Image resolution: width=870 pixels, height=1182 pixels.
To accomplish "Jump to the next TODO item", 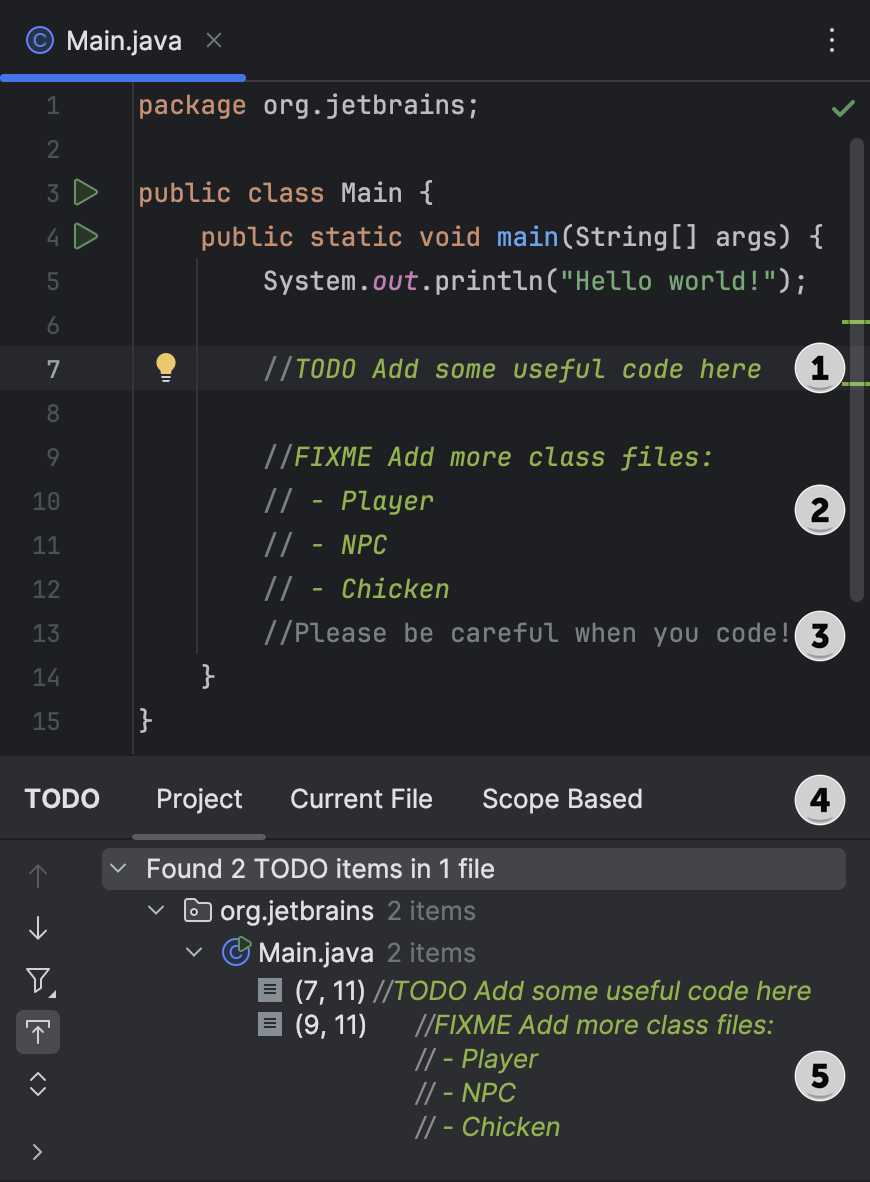I will click(37, 928).
